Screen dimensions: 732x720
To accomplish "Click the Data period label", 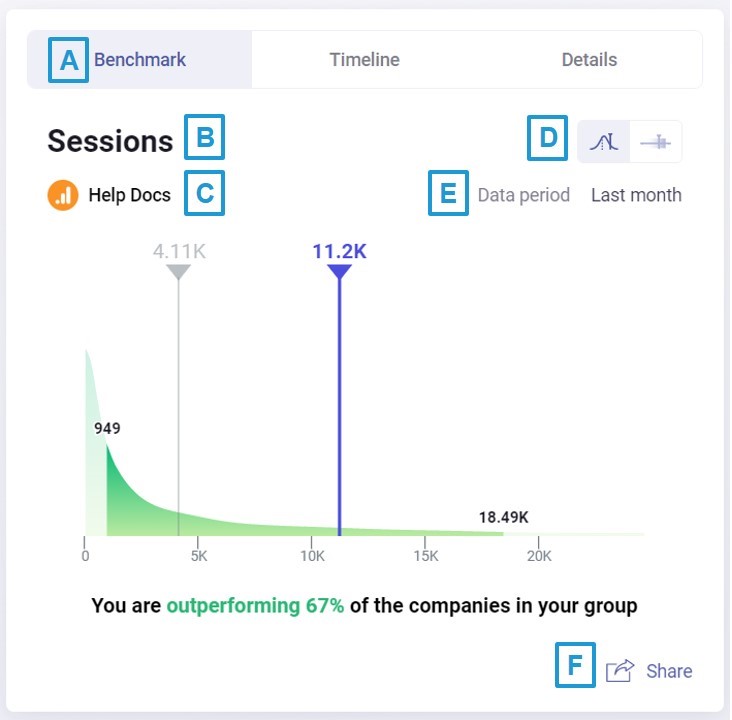I will (523, 195).
